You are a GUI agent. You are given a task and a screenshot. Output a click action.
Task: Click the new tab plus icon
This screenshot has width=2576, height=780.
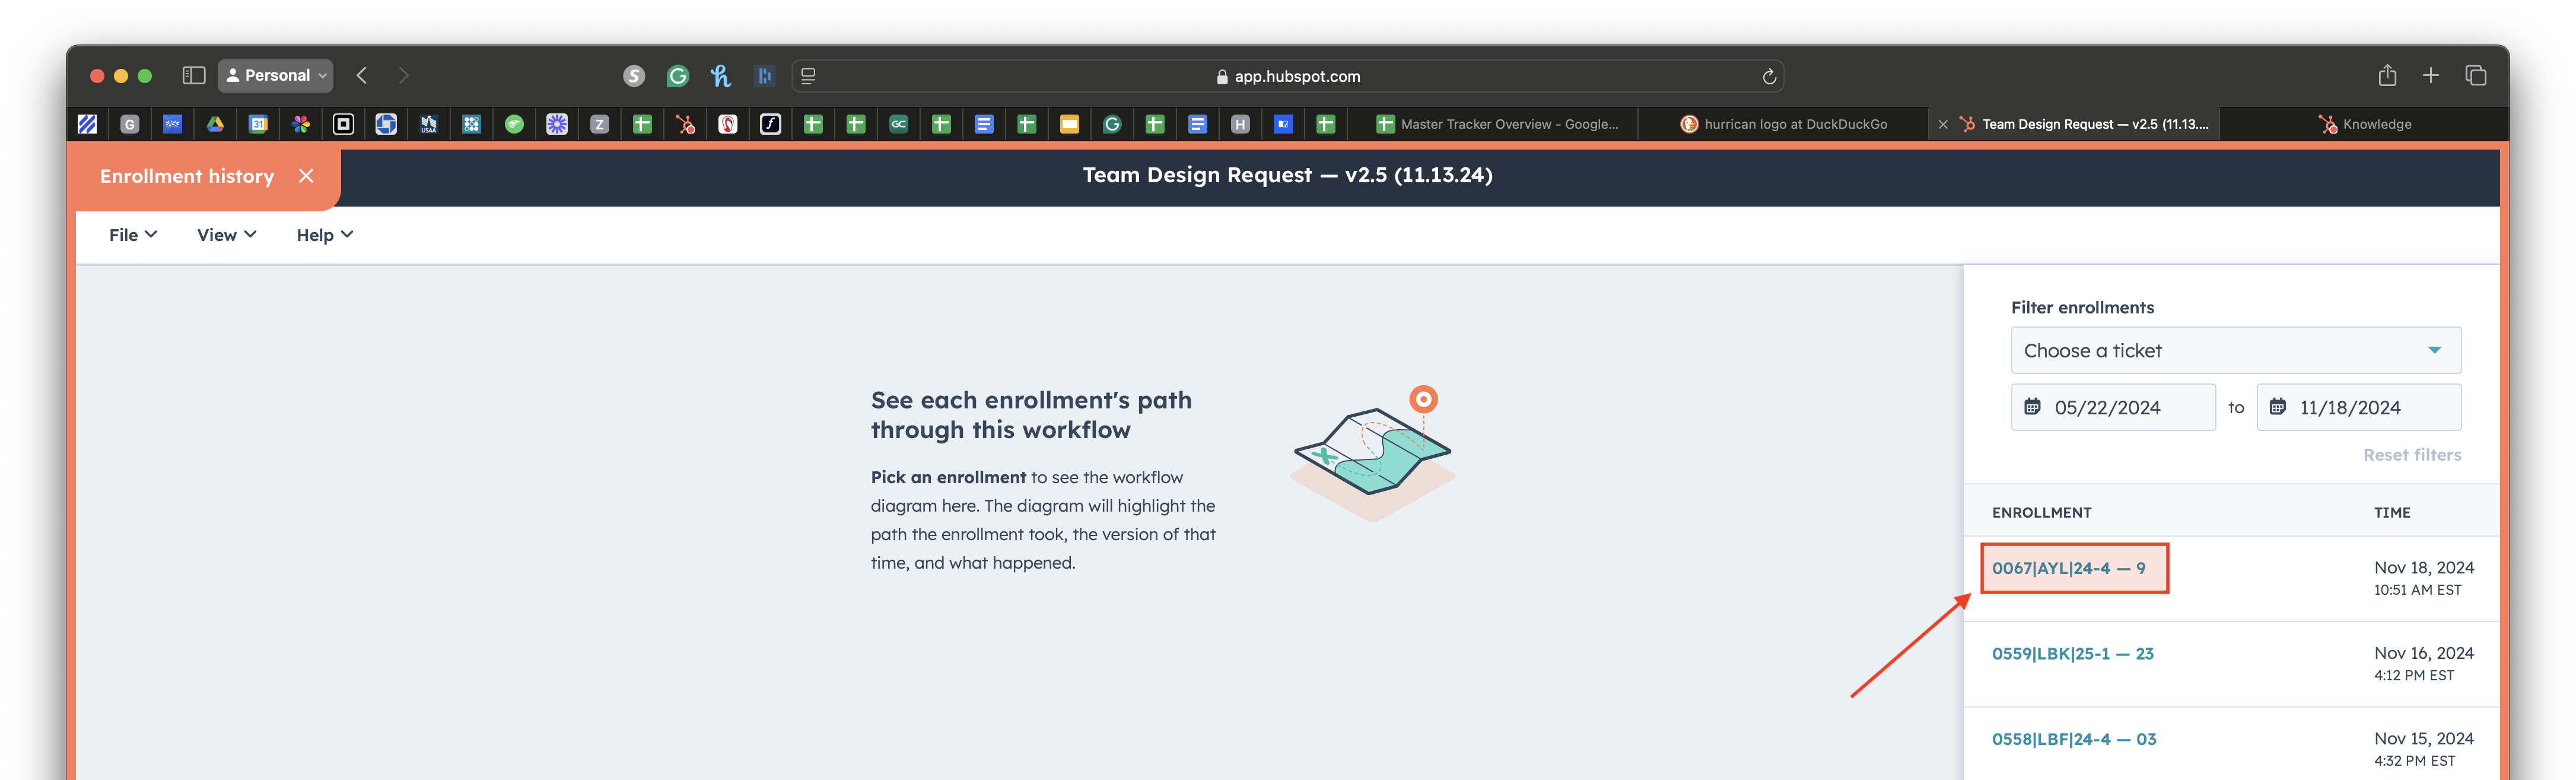coord(2431,76)
